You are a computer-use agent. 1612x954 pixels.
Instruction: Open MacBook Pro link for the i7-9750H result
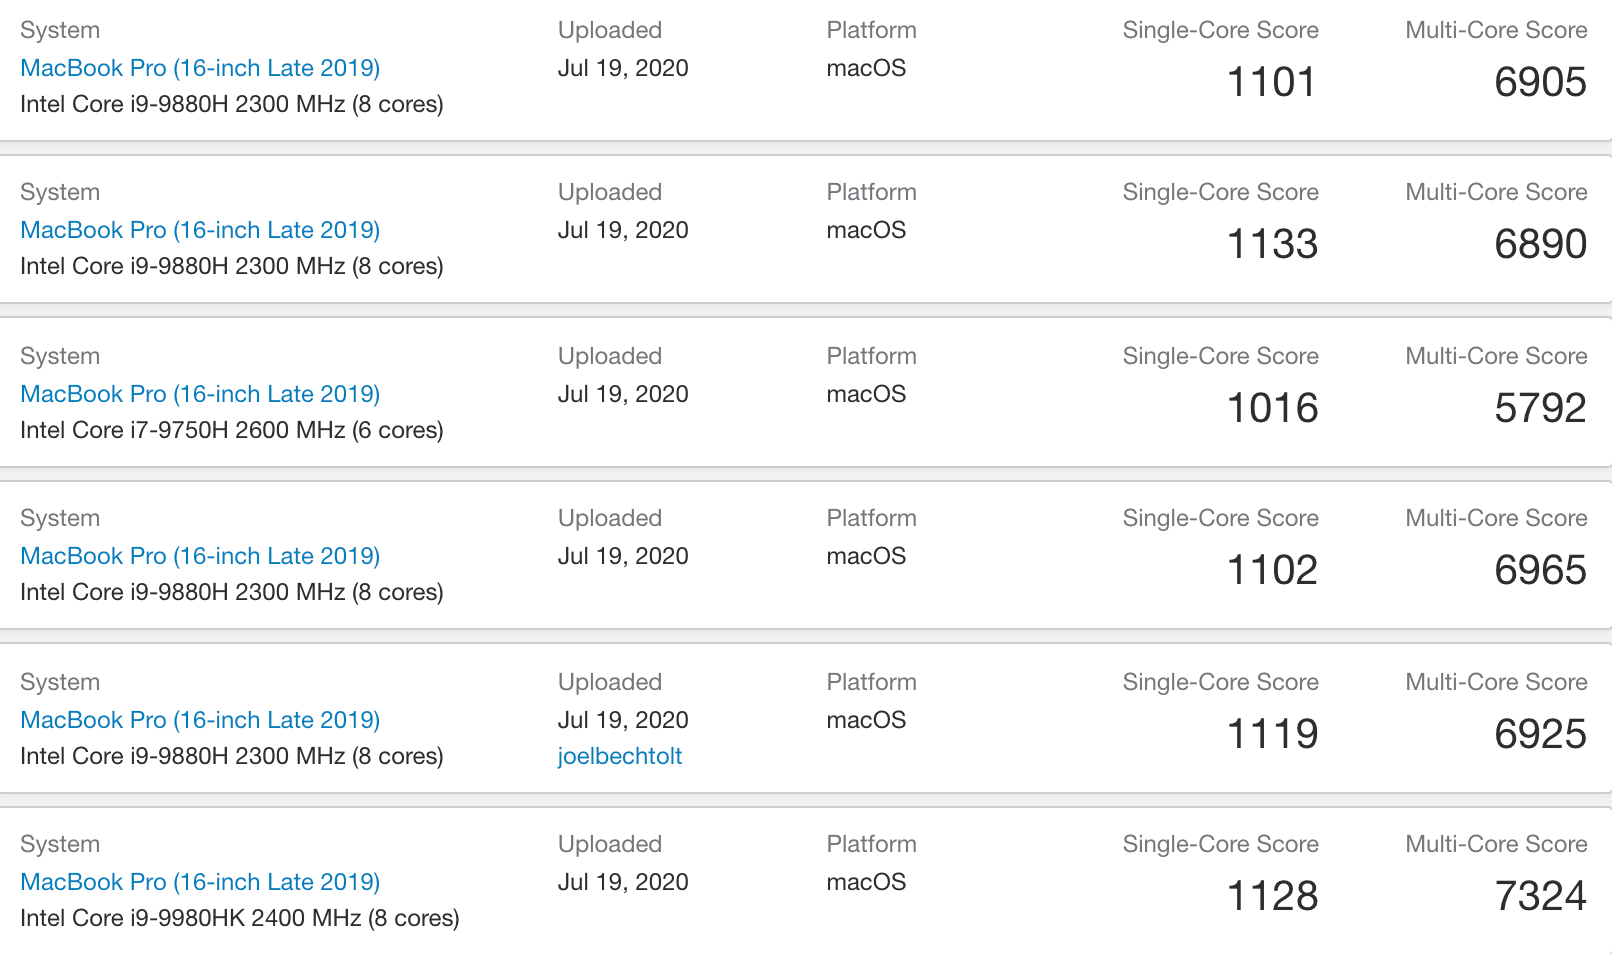pyautogui.click(x=200, y=394)
